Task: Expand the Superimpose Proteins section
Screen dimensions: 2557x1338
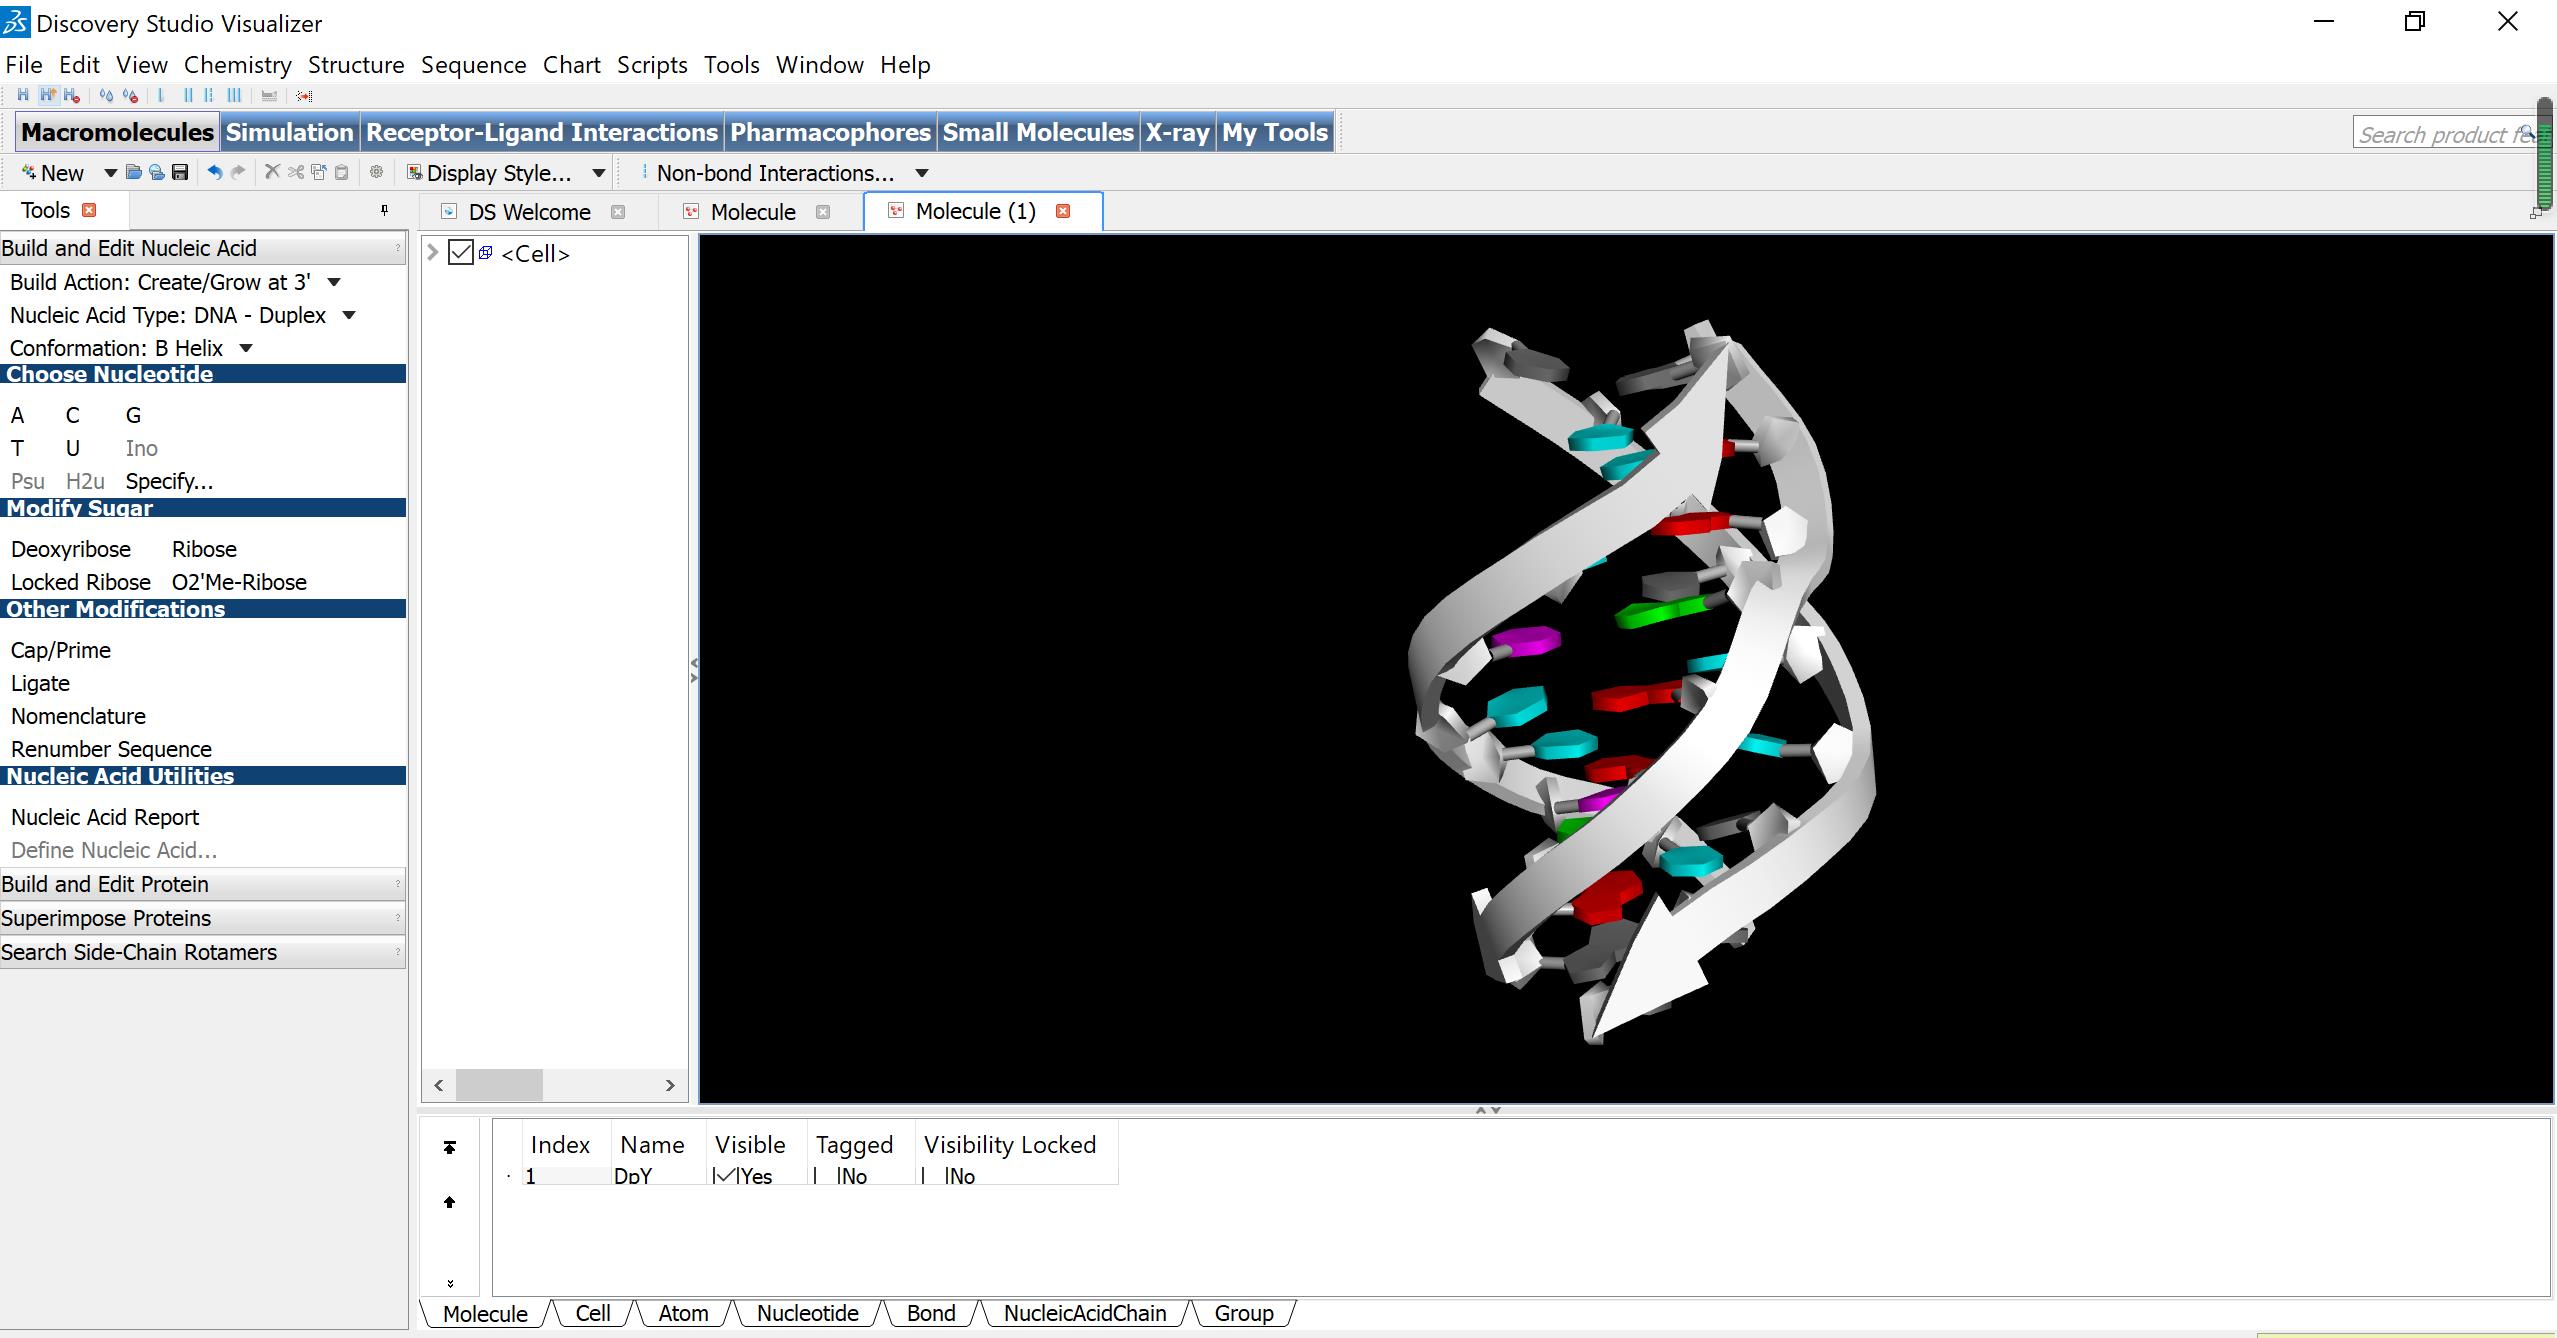Action: click(x=203, y=918)
